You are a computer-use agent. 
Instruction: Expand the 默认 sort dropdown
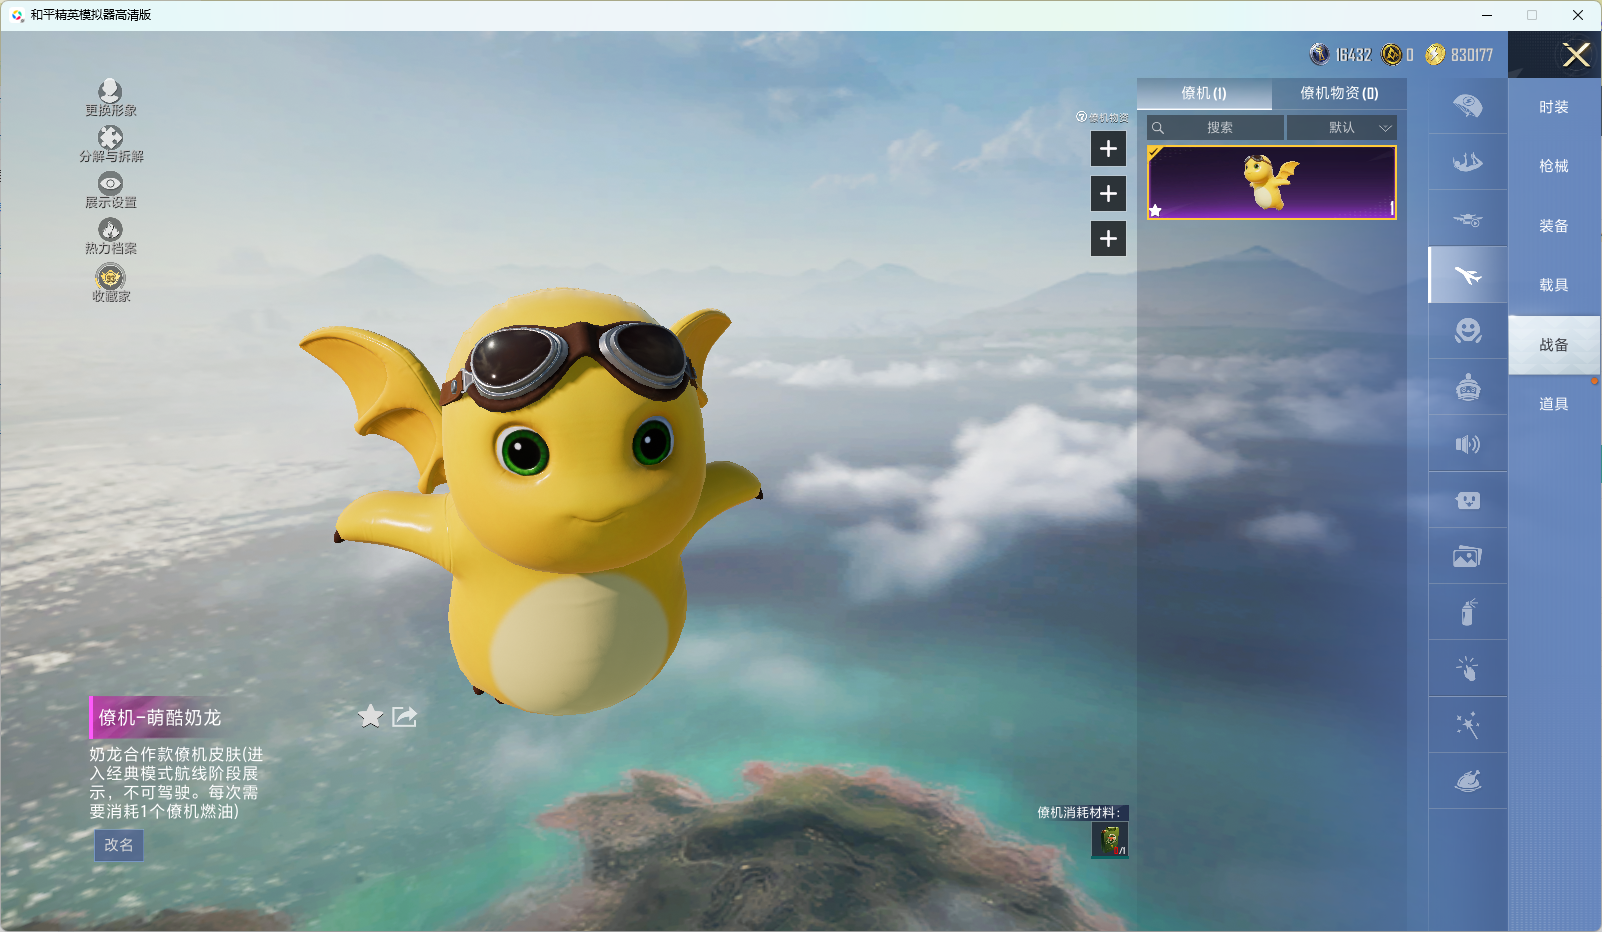[1341, 128]
